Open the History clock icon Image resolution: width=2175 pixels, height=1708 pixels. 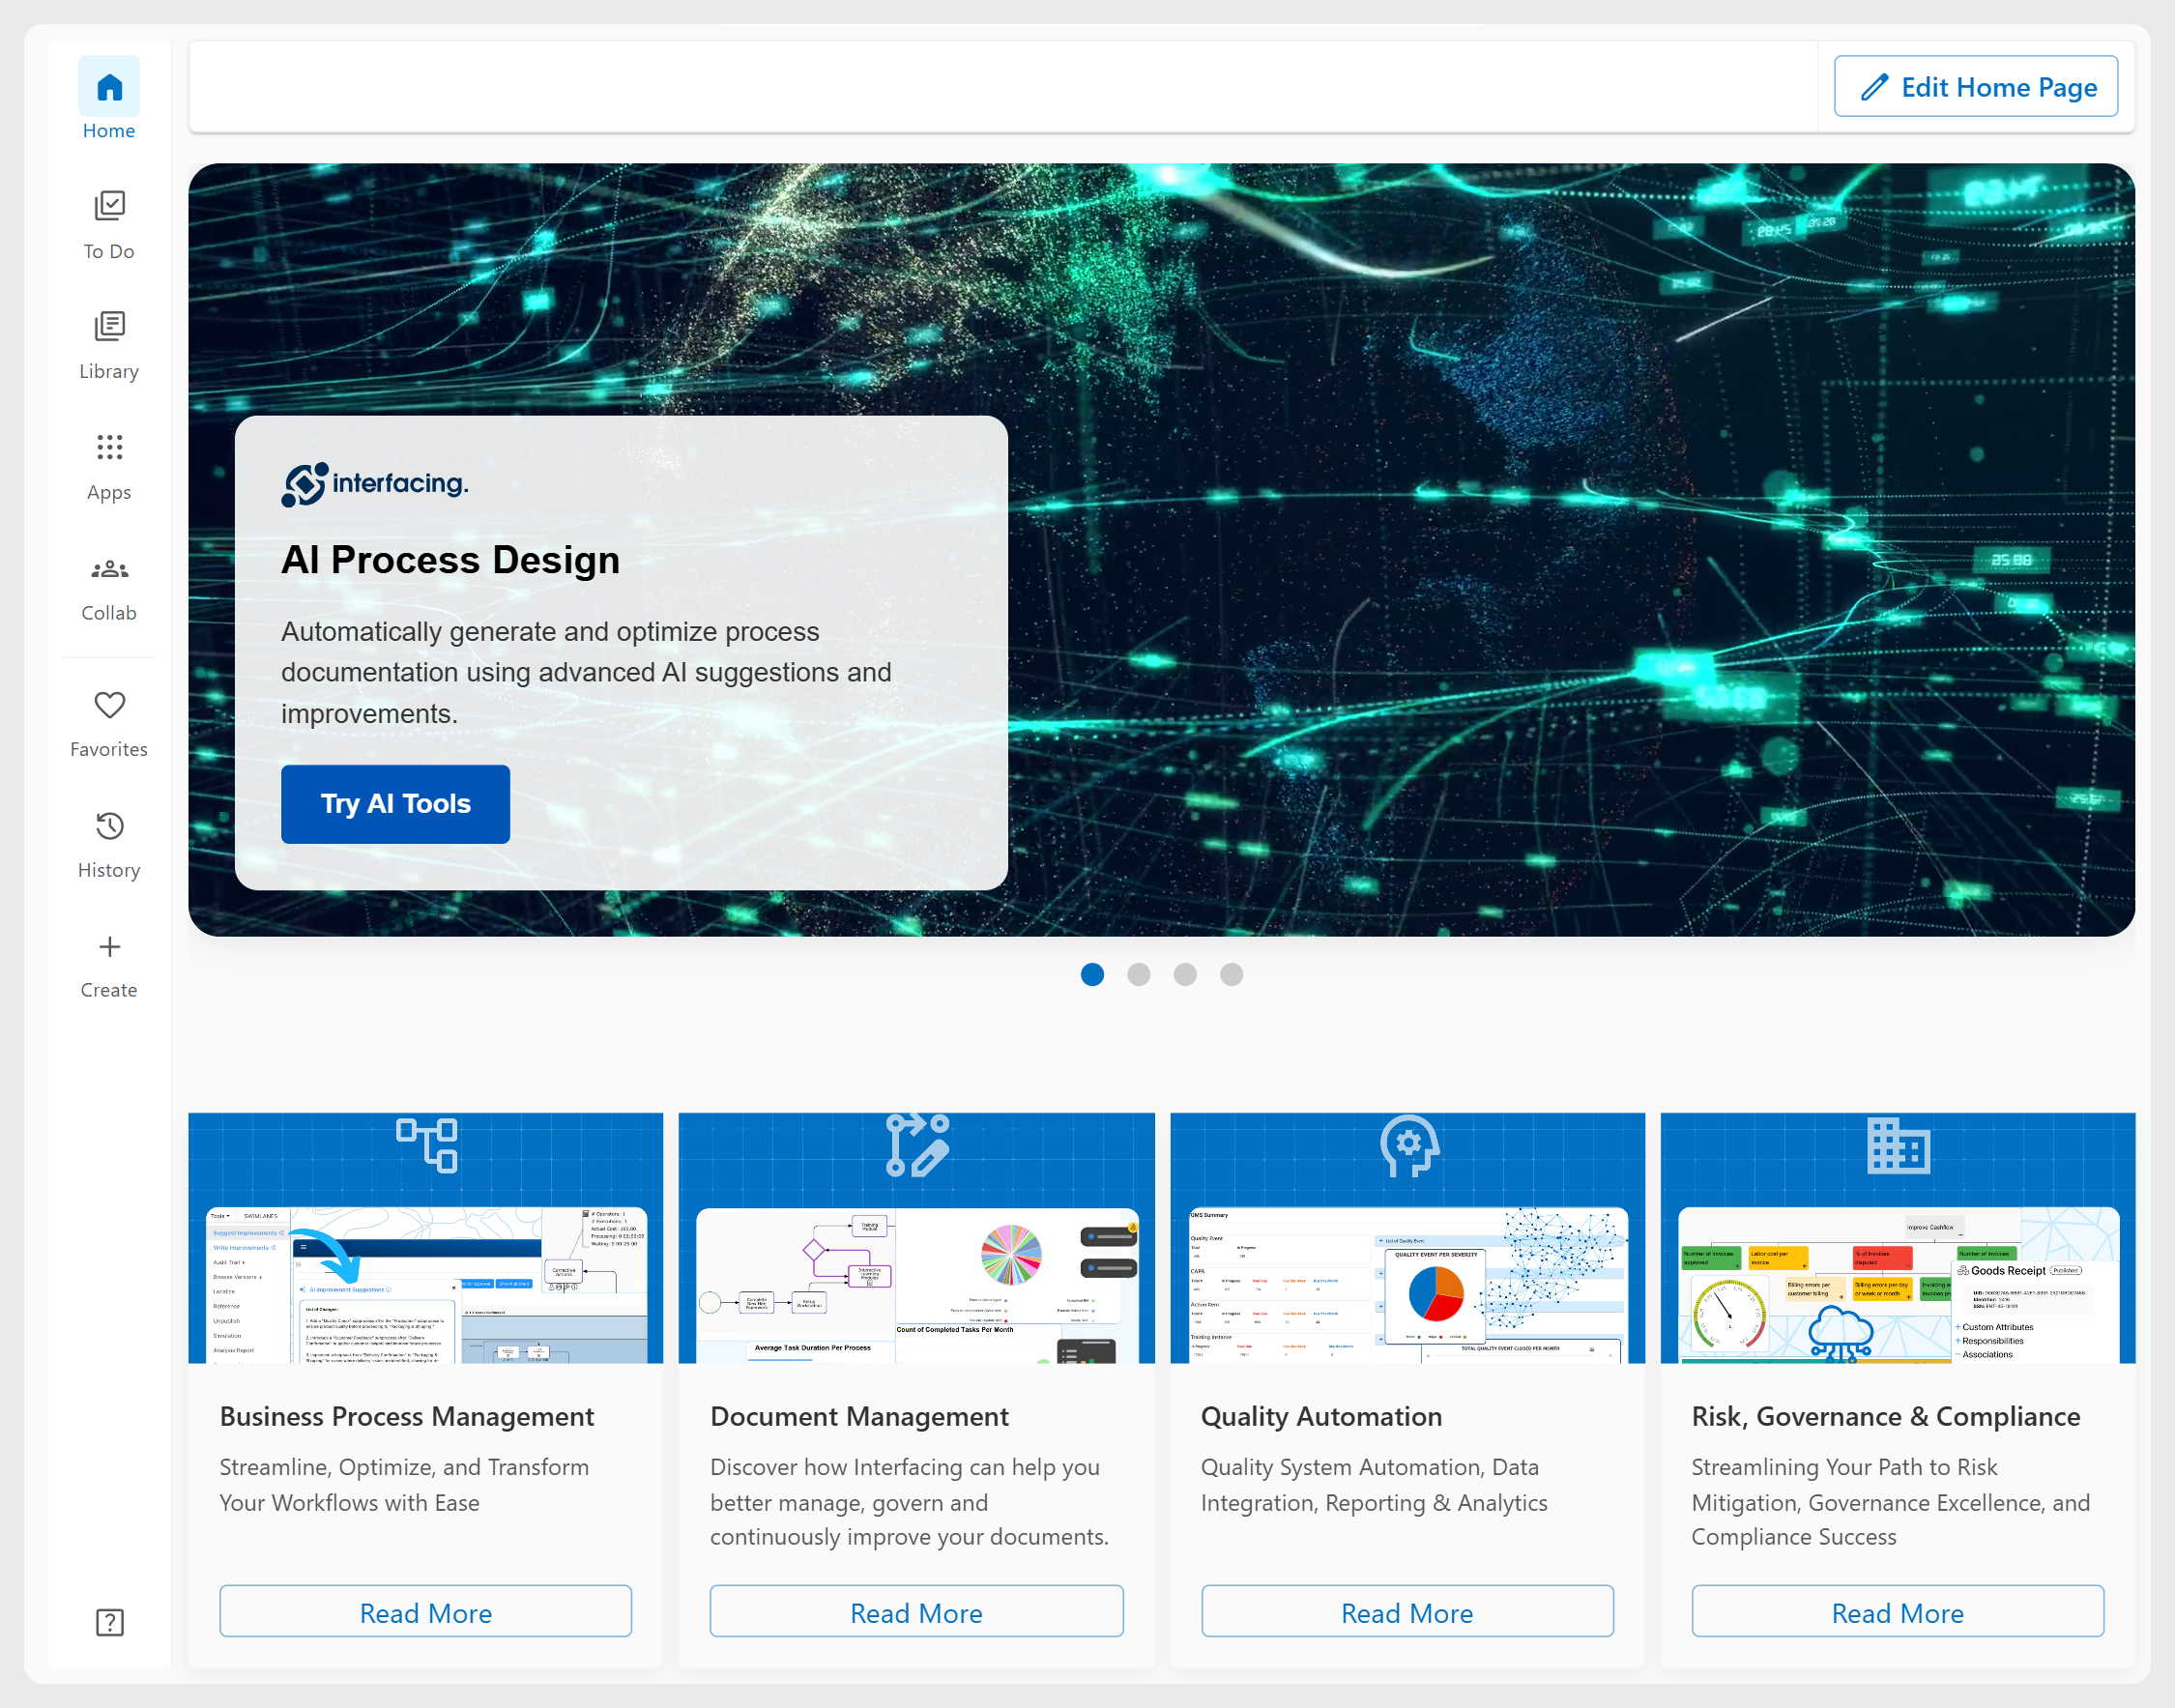pos(109,826)
